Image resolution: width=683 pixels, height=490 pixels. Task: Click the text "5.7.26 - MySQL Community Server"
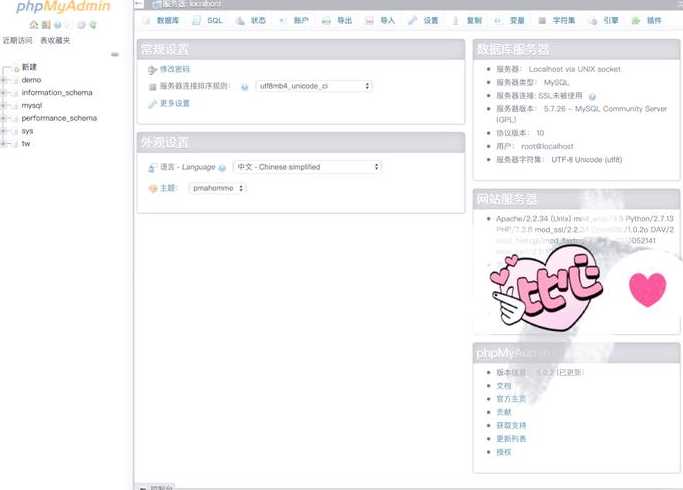pyautogui.click(x=605, y=109)
